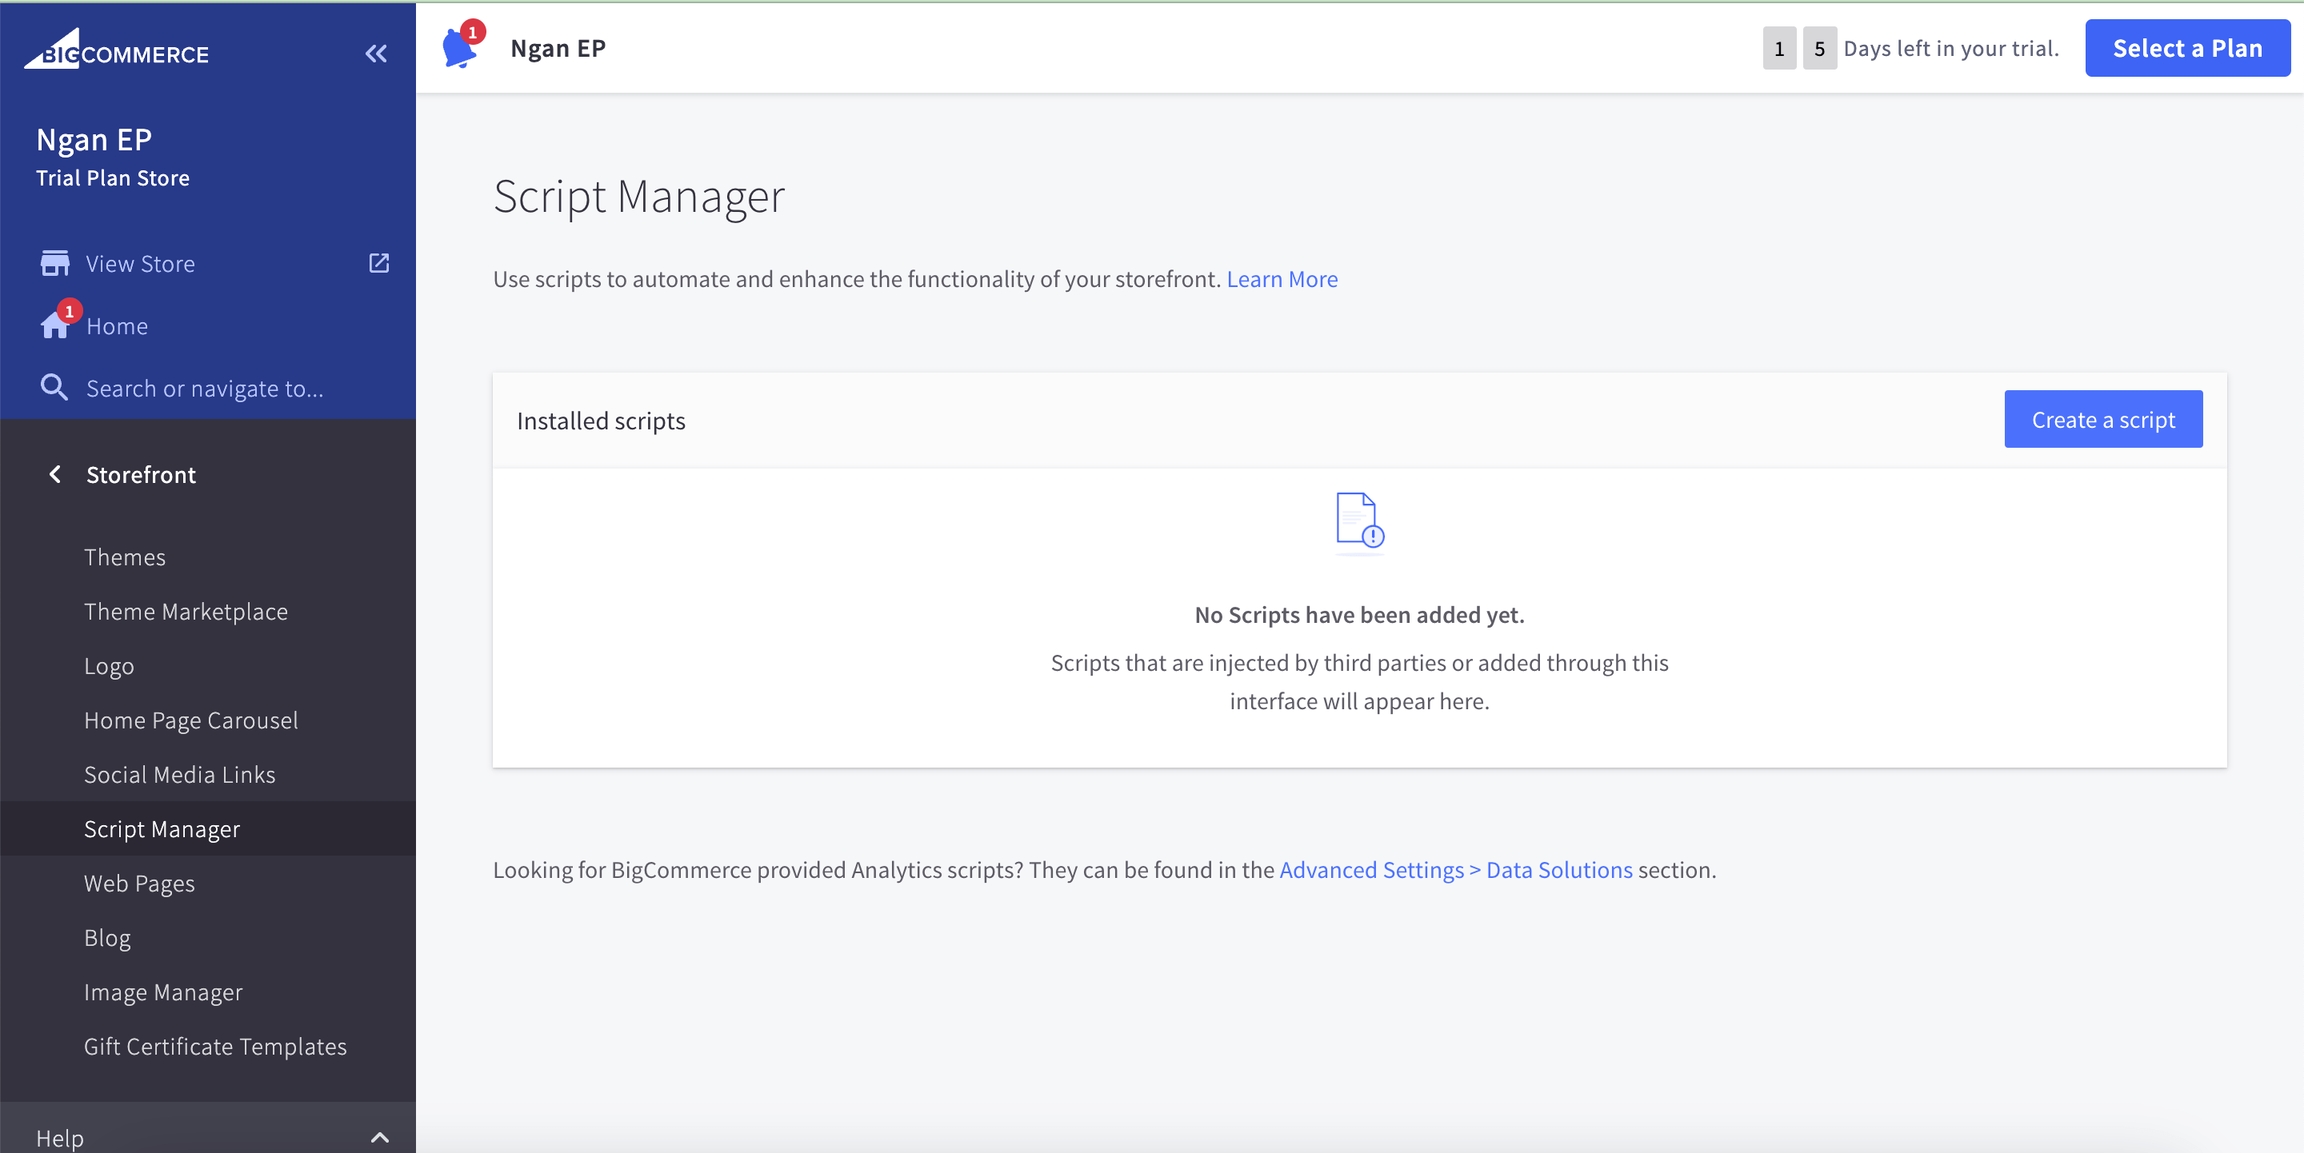Click the Home house icon

55,326
